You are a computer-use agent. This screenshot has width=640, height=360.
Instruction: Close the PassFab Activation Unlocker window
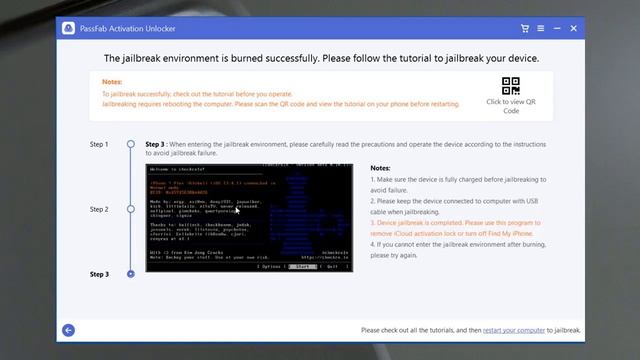pos(573,28)
